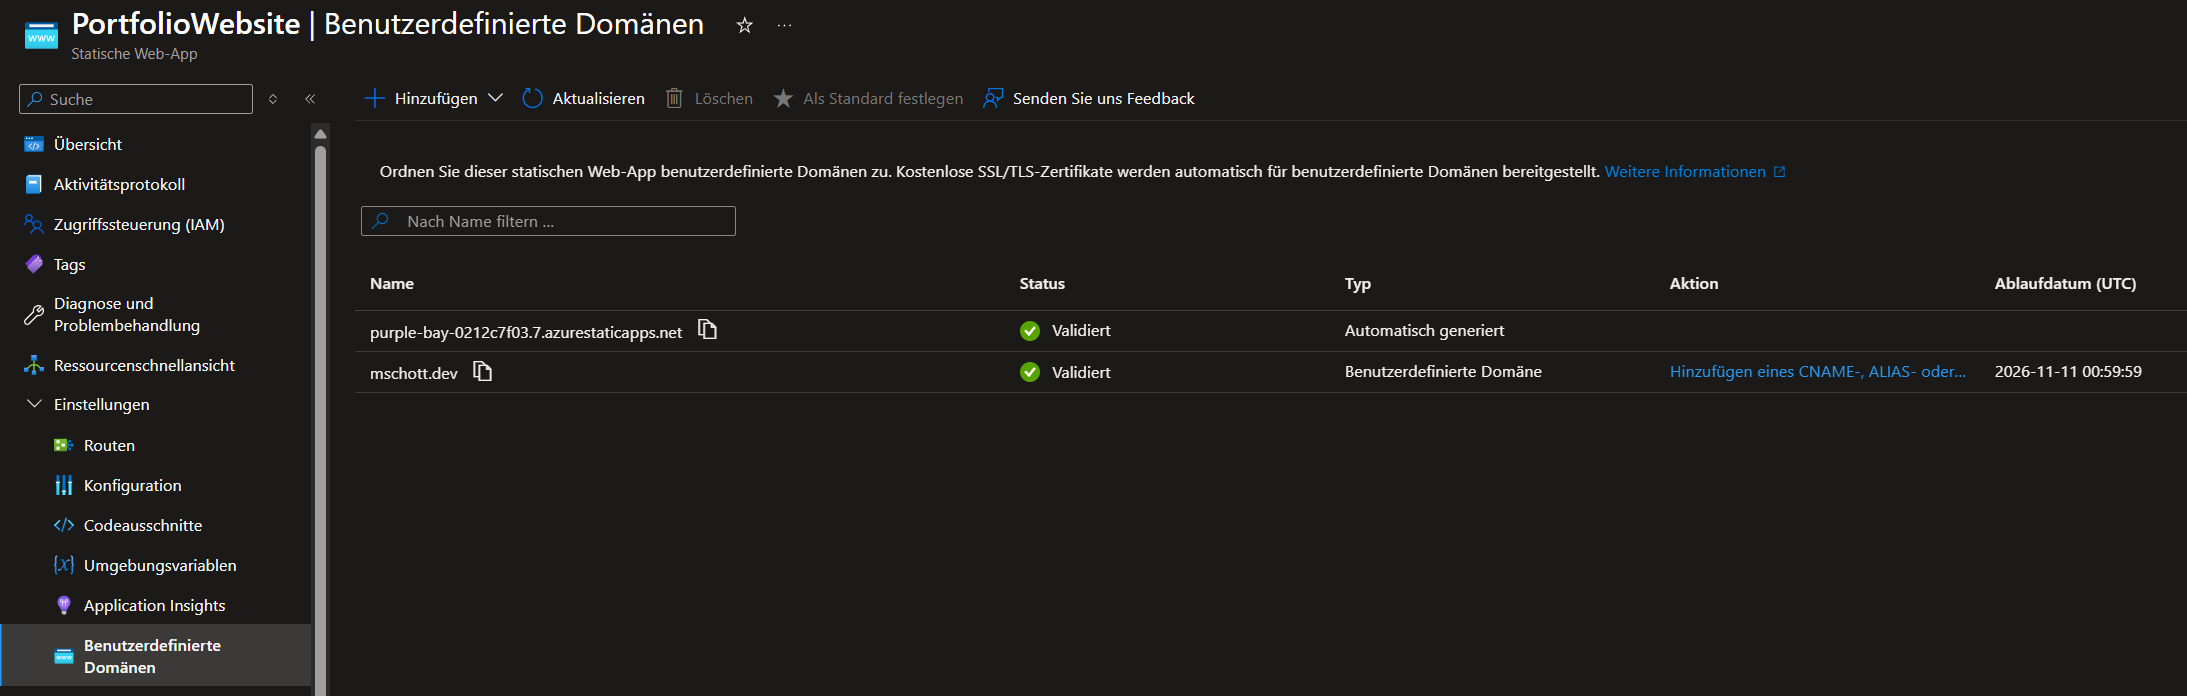The height and width of the screenshot is (696, 2187).
Task: Select the mschott.dev row name
Action: click(x=414, y=373)
